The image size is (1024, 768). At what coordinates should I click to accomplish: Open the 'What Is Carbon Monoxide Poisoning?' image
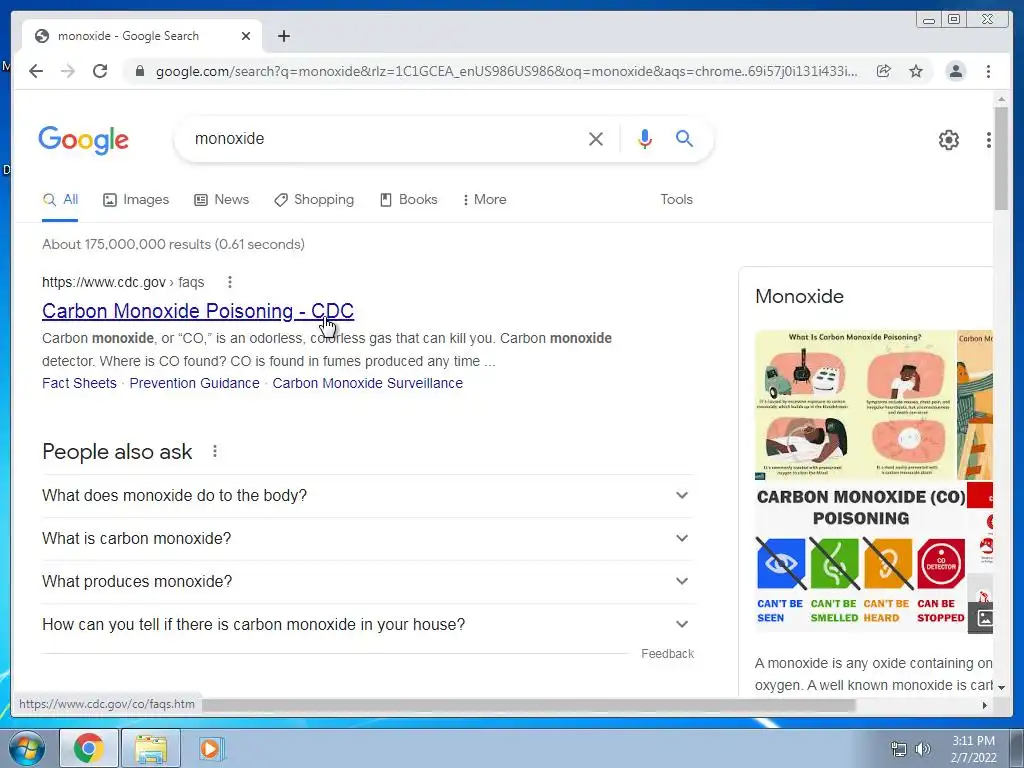coord(855,405)
